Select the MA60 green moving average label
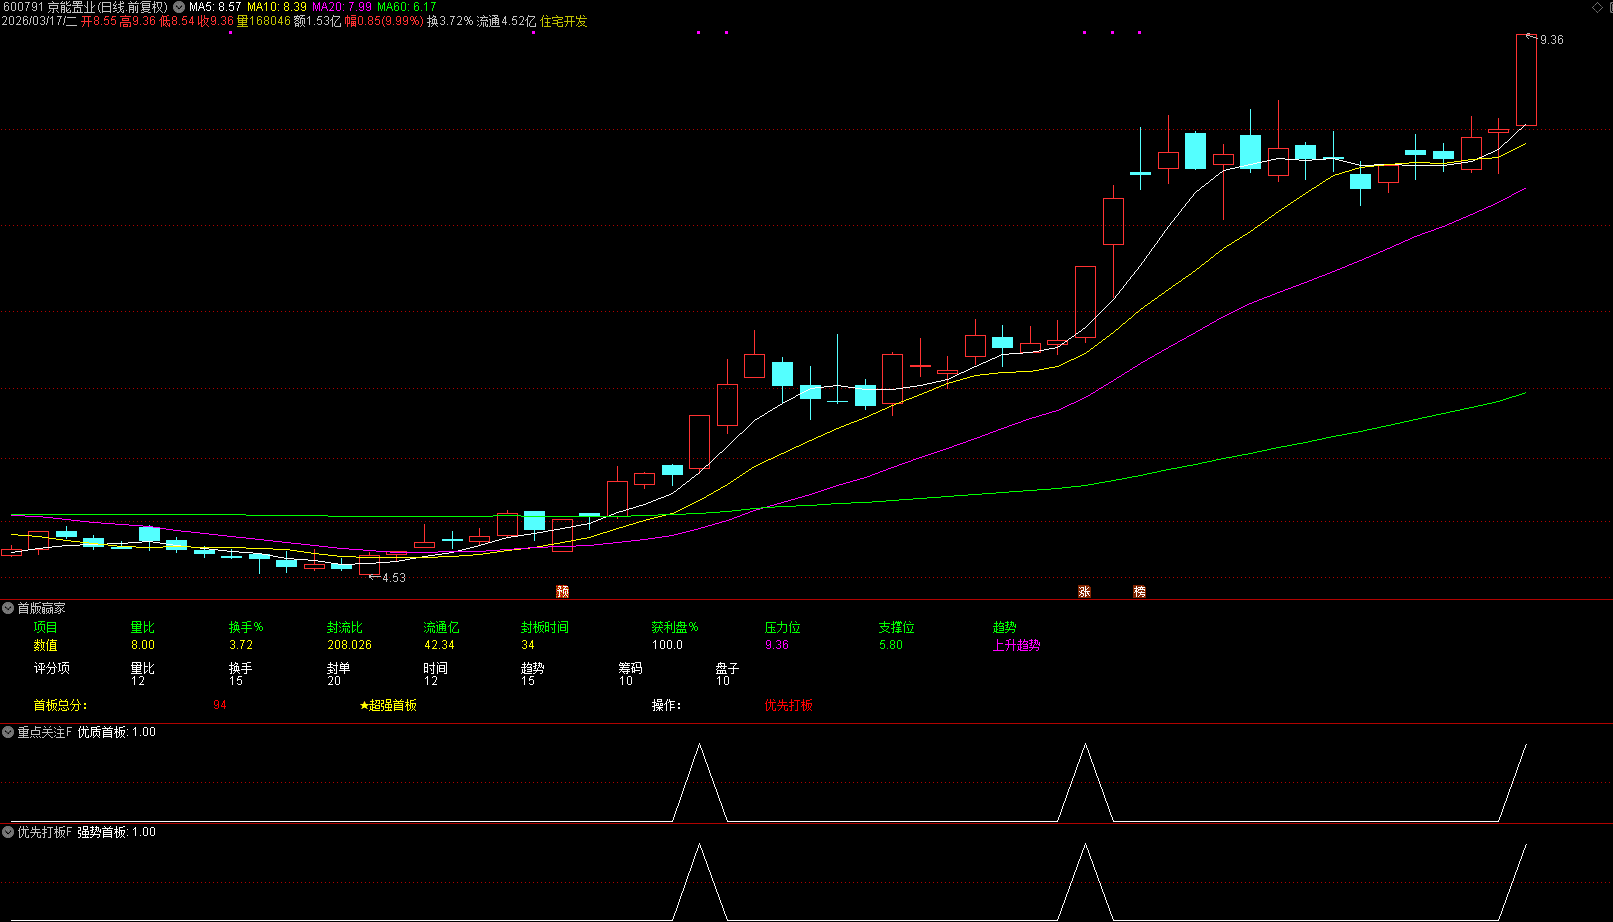Screen dimensions: 1613x922 pos(406,7)
